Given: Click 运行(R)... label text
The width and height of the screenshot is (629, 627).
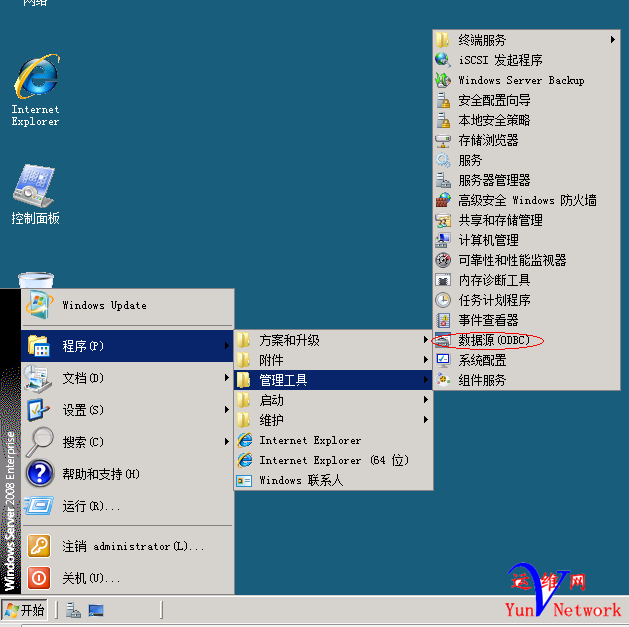Looking at the screenshot, I should tap(91, 506).
